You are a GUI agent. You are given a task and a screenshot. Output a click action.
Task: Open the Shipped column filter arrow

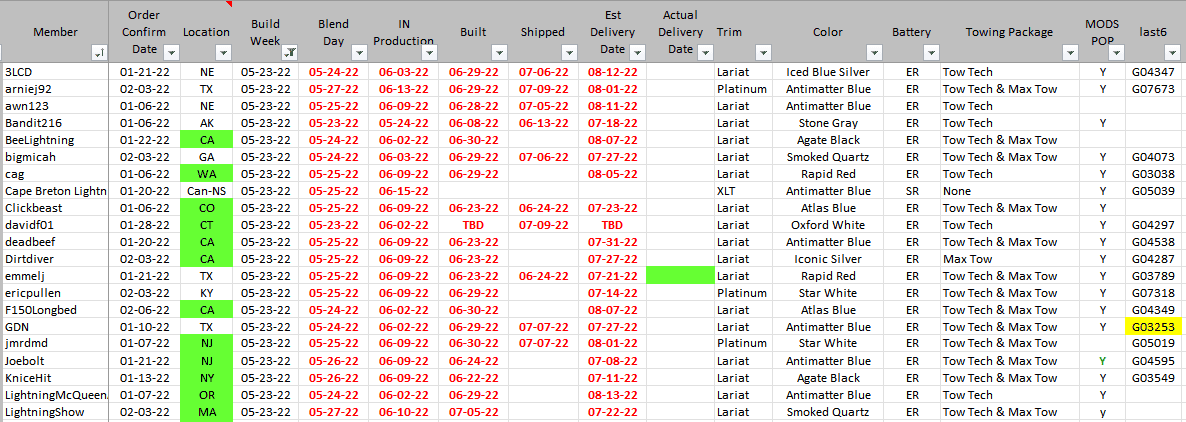(x=568, y=52)
